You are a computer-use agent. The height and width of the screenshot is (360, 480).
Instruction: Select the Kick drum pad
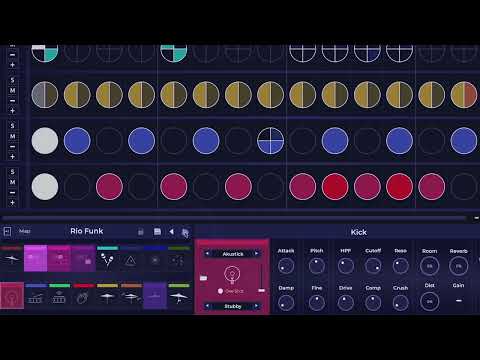[x=12, y=296]
